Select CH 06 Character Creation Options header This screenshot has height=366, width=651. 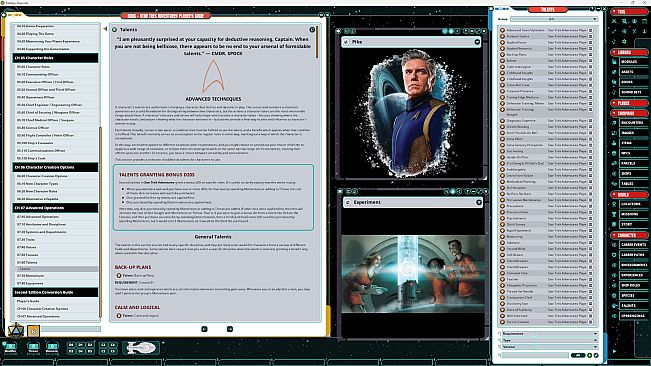pos(55,167)
